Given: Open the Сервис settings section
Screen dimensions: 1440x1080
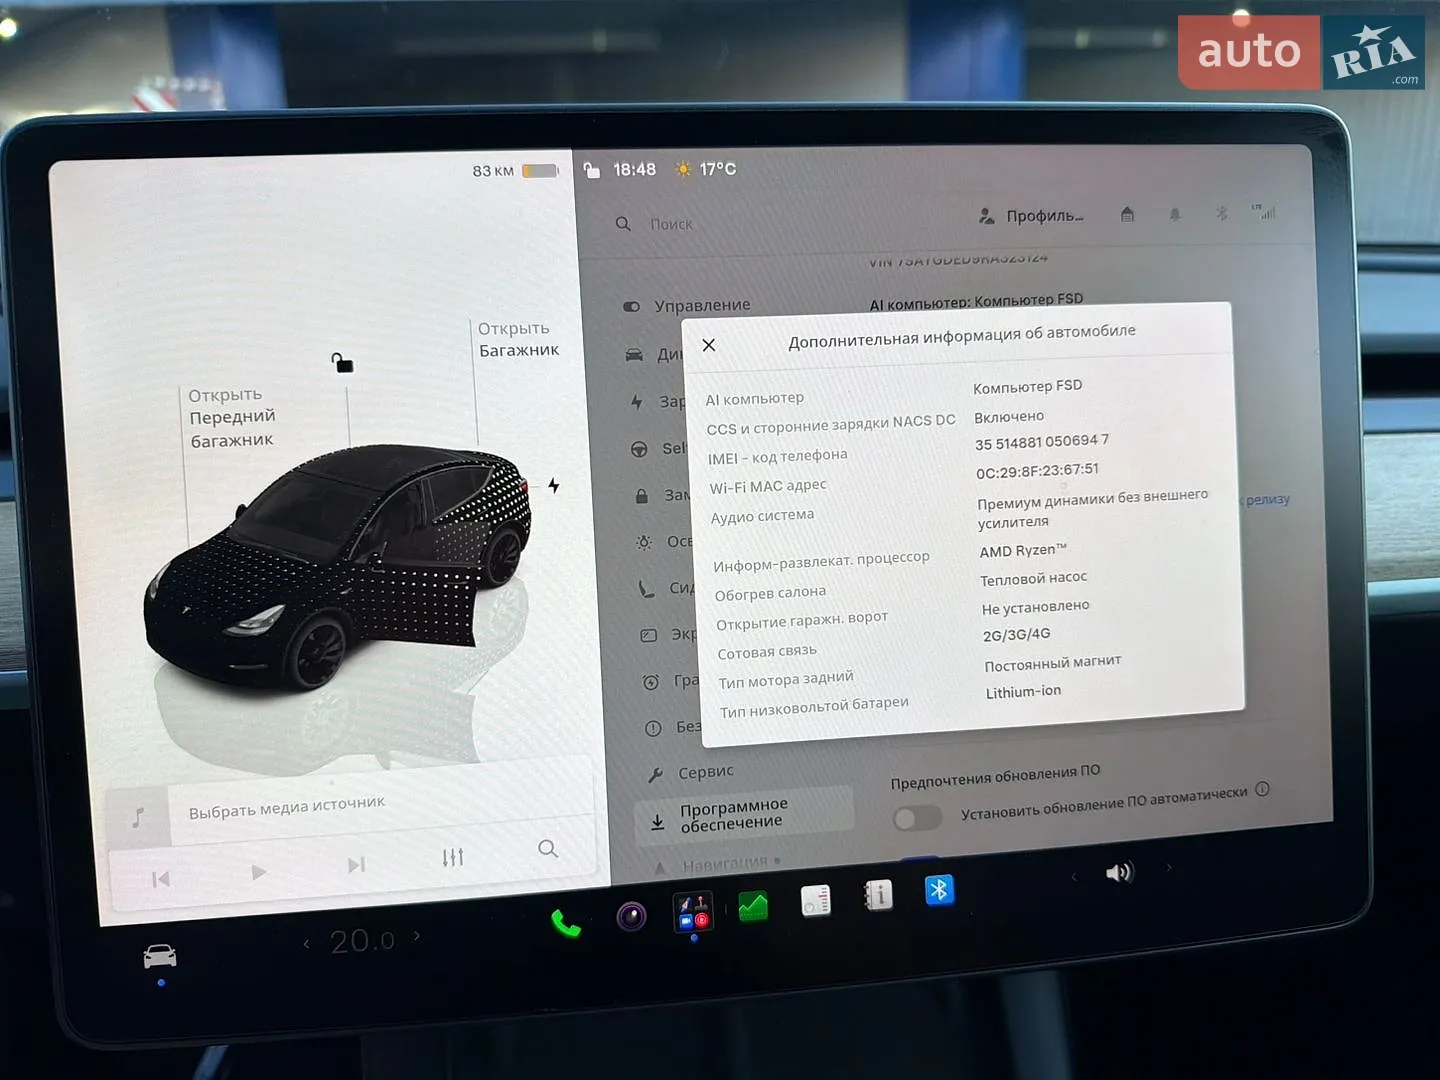Looking at the screenshot, I should pos(692,773).
